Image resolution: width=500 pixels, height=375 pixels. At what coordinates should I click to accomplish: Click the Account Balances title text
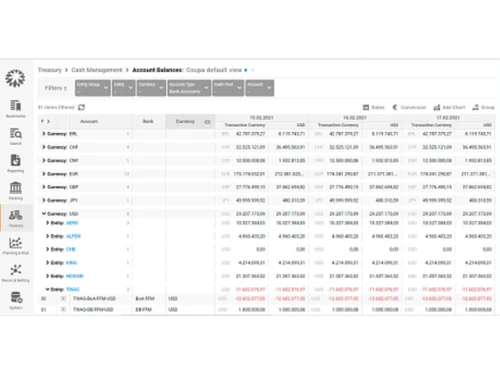tap(157, 70)
